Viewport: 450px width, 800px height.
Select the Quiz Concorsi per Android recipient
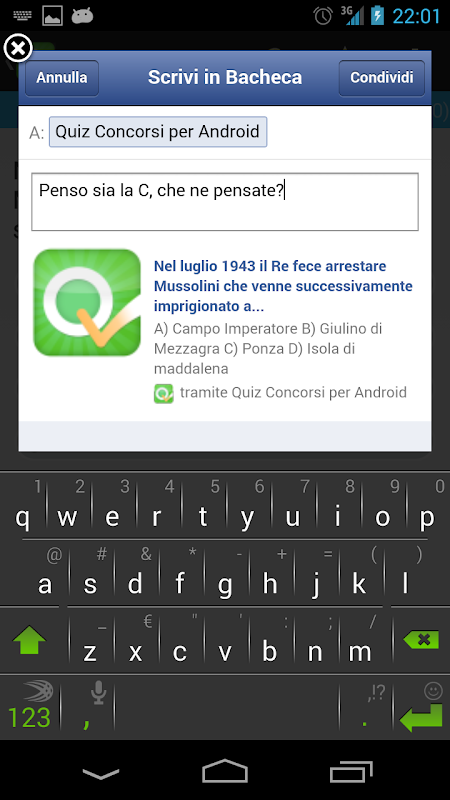[158, 132]
